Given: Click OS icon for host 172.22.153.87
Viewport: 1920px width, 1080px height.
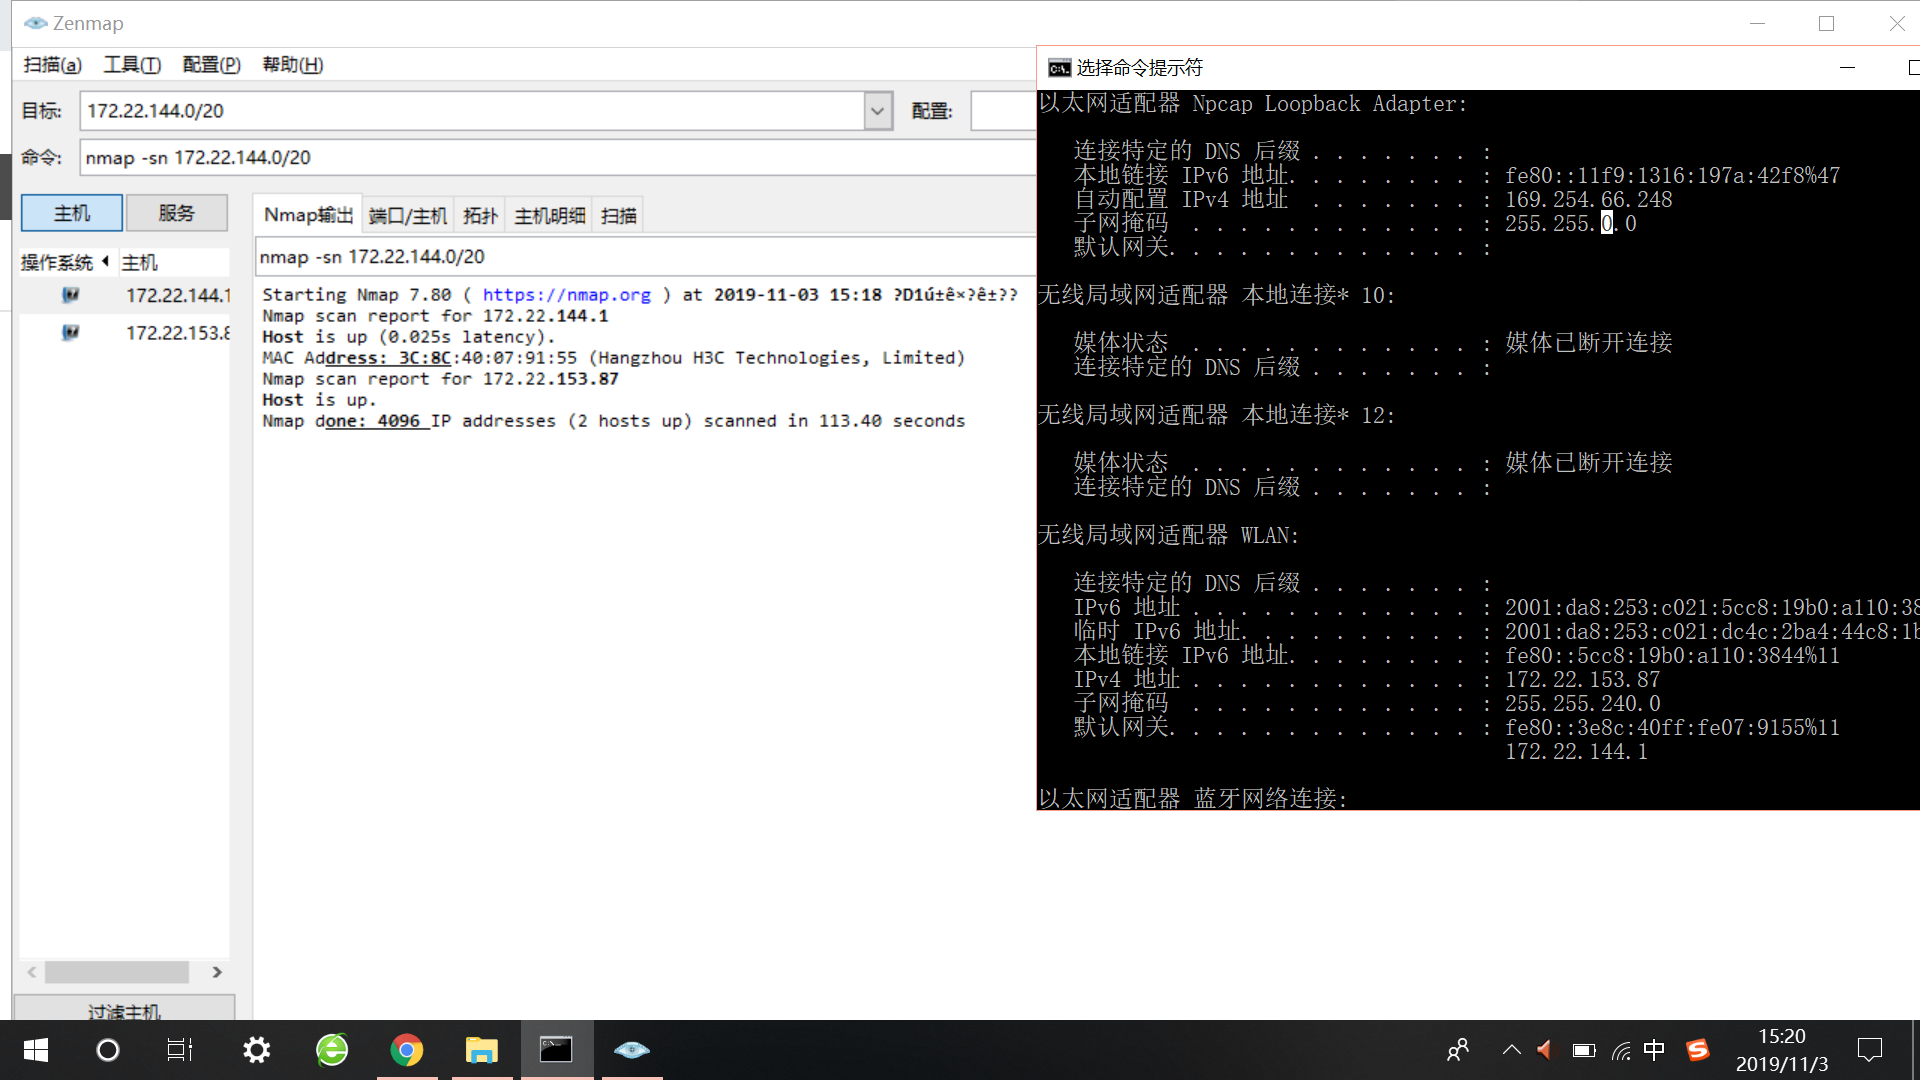Looking at the screenshot, I should tap(70, 332).
